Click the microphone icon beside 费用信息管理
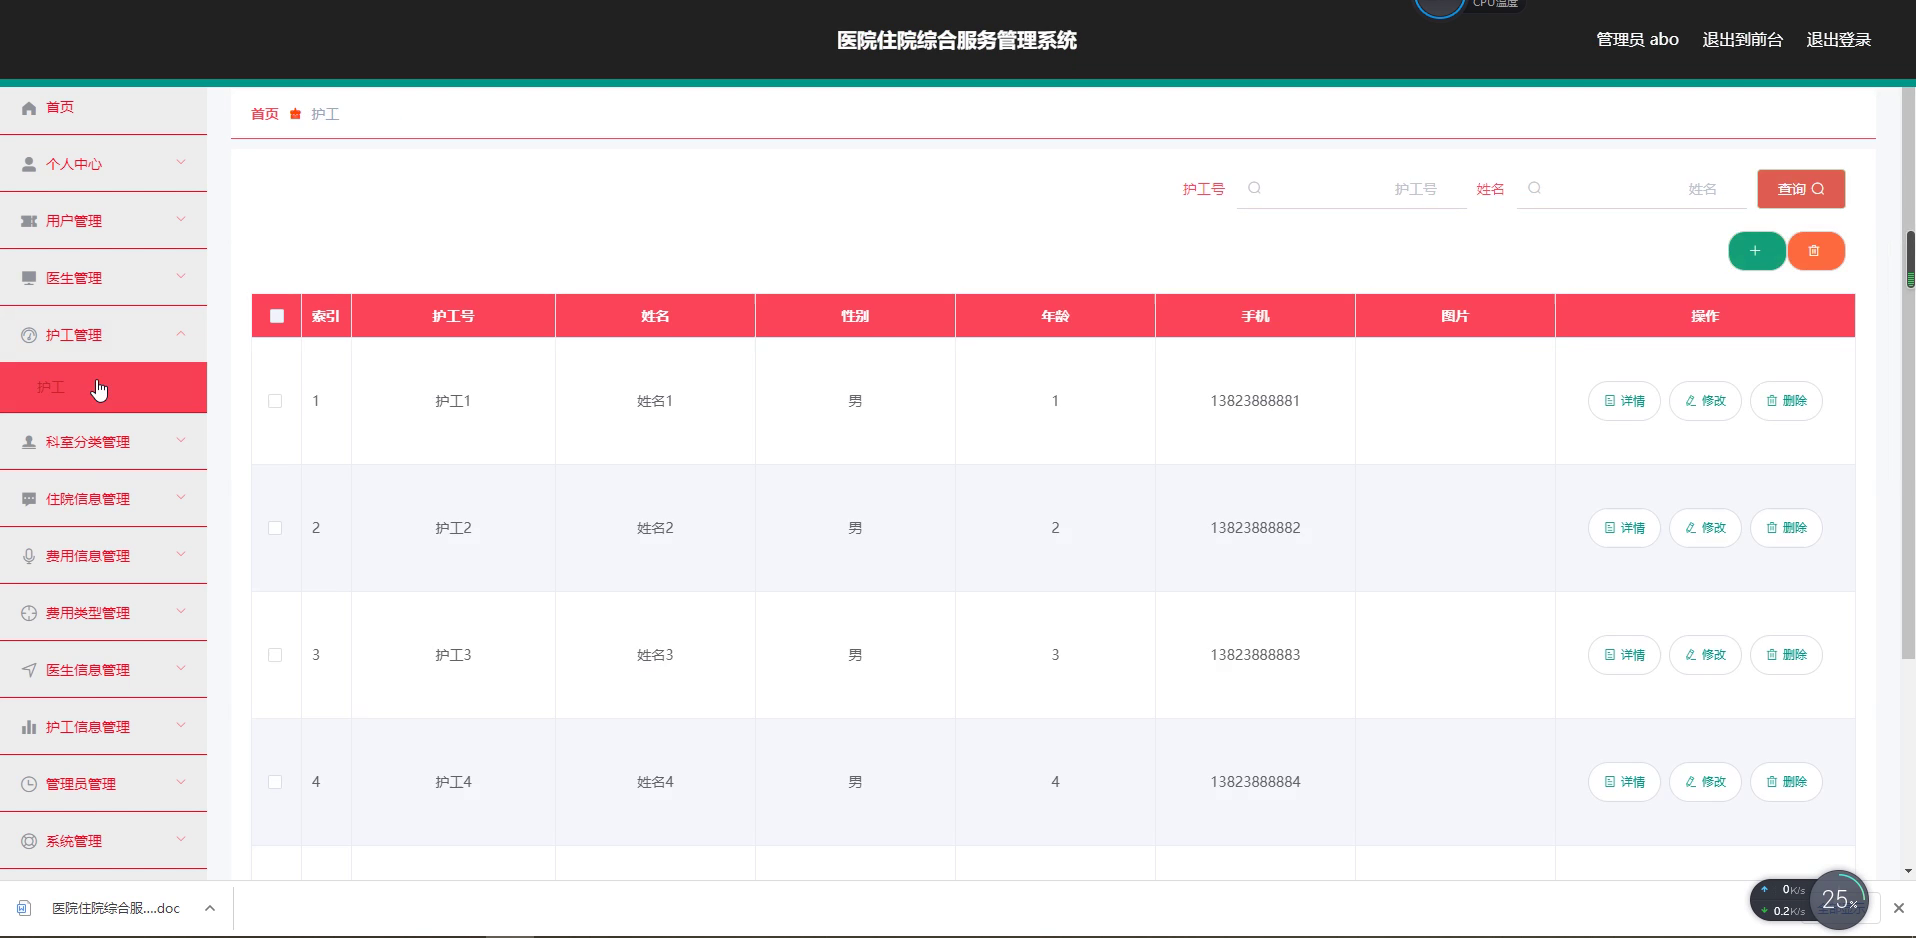This screenshot has width=1916, height=938. click(x=29, y=556)
